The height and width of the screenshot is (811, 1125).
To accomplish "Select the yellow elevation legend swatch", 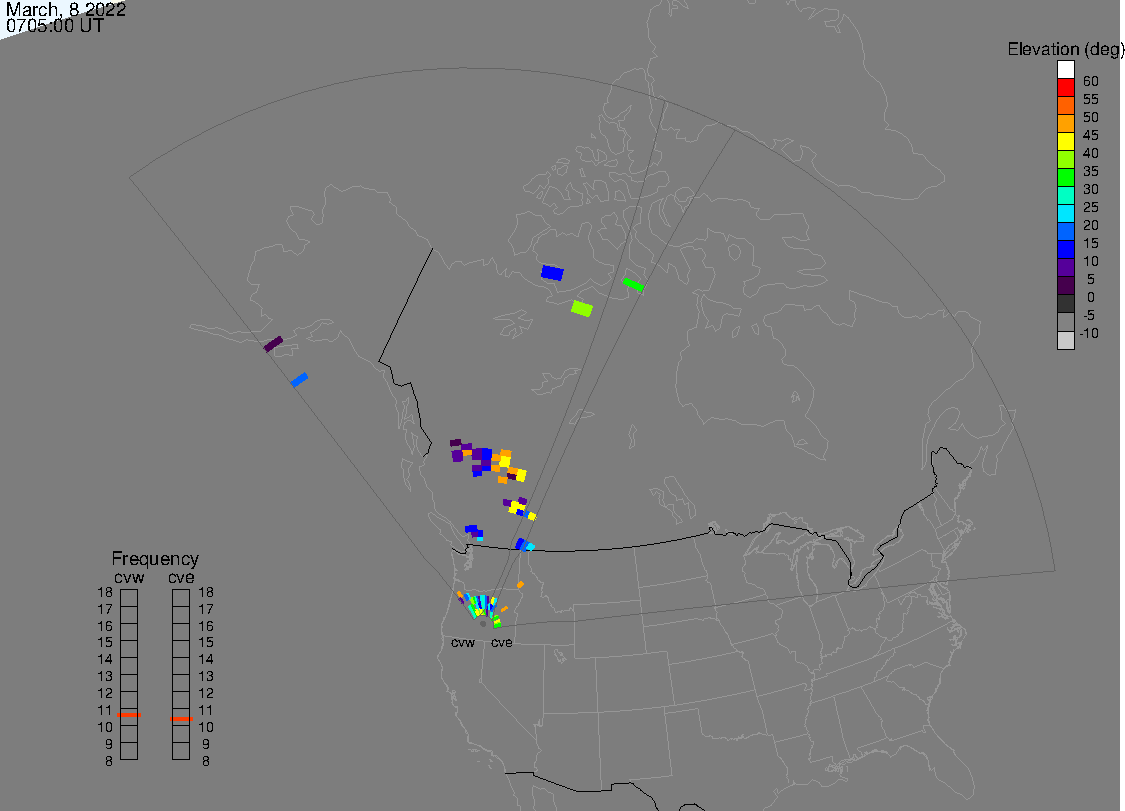I will pyautogui.click(x=1065, y=141).
